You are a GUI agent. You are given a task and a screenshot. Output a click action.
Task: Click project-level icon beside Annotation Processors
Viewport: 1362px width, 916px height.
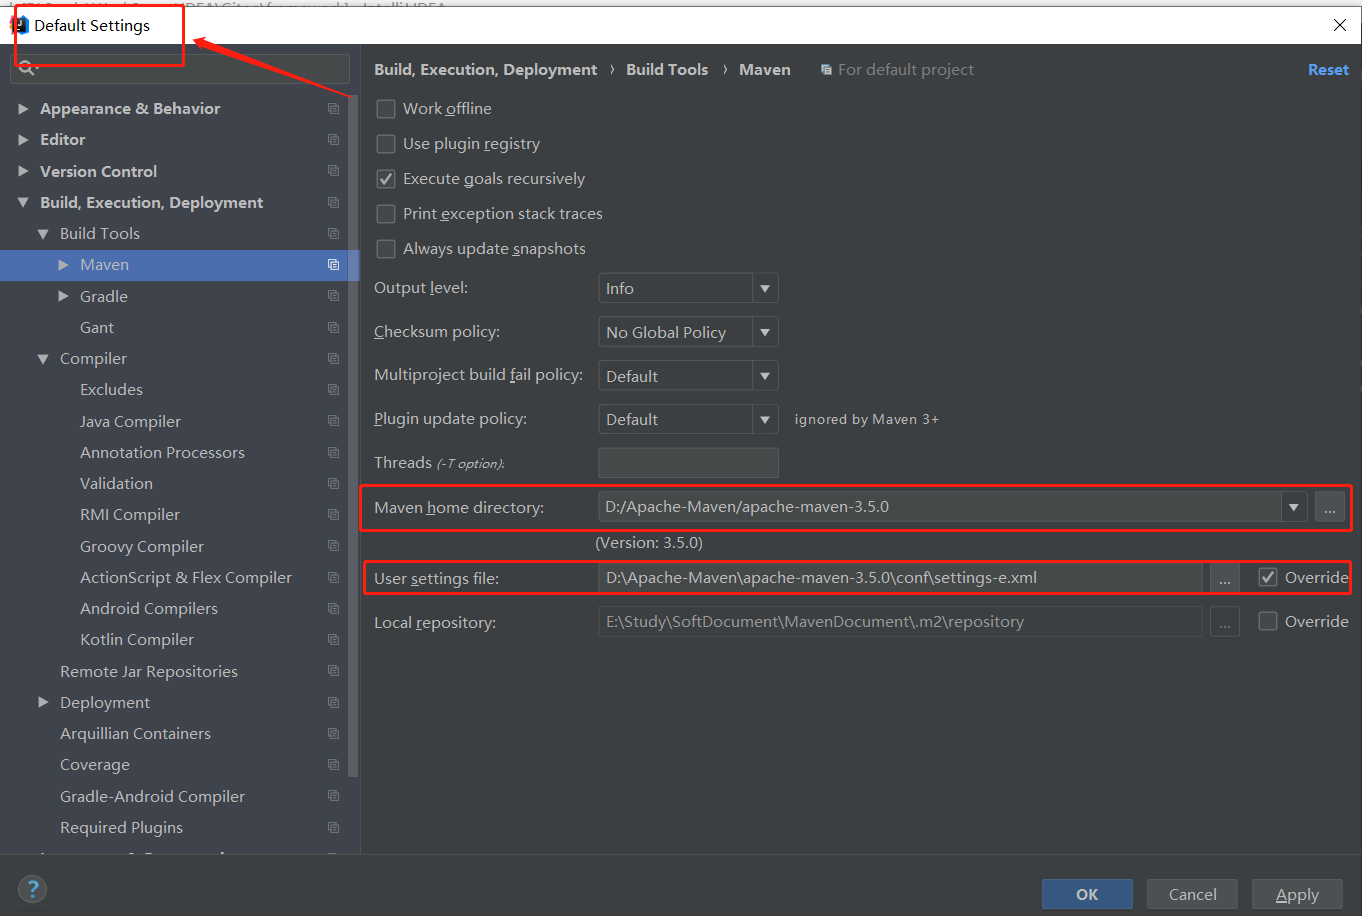tap(334, 452)
